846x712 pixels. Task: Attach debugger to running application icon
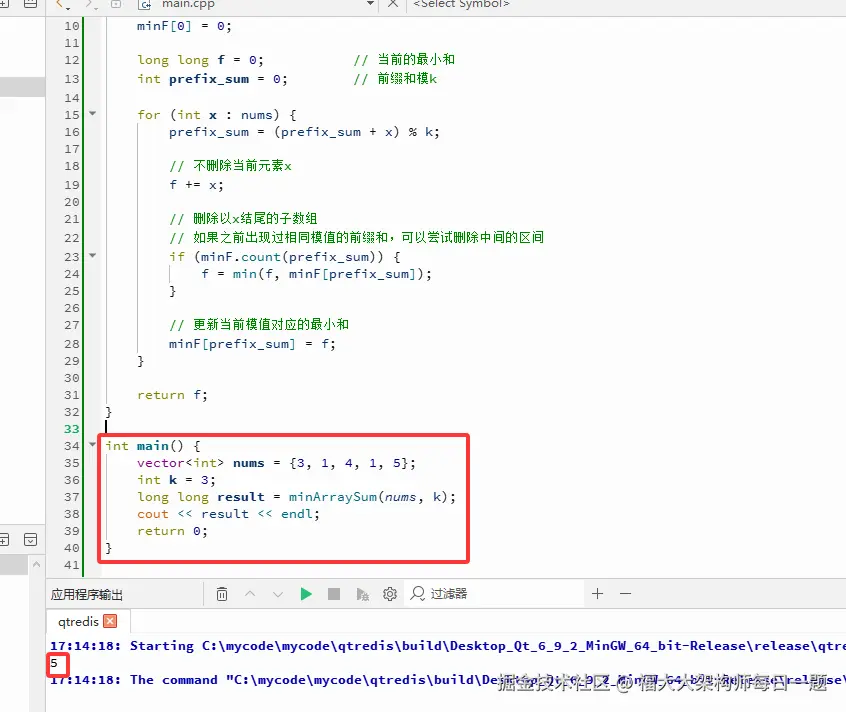point(362,594)
